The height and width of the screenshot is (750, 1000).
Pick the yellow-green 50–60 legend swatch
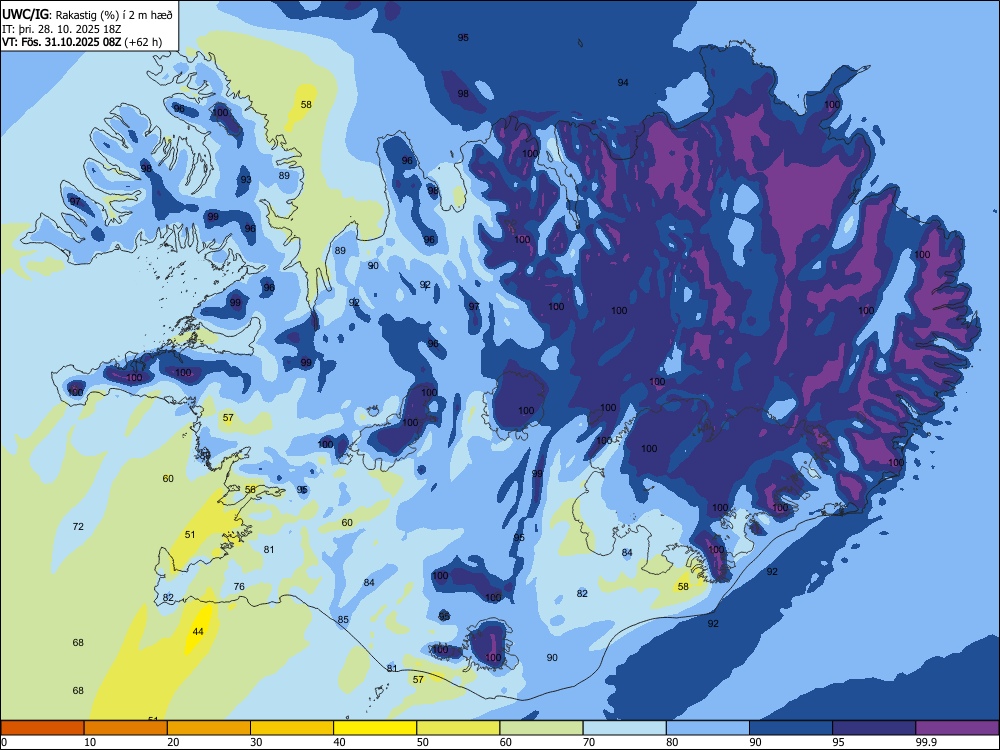point(458,728)
